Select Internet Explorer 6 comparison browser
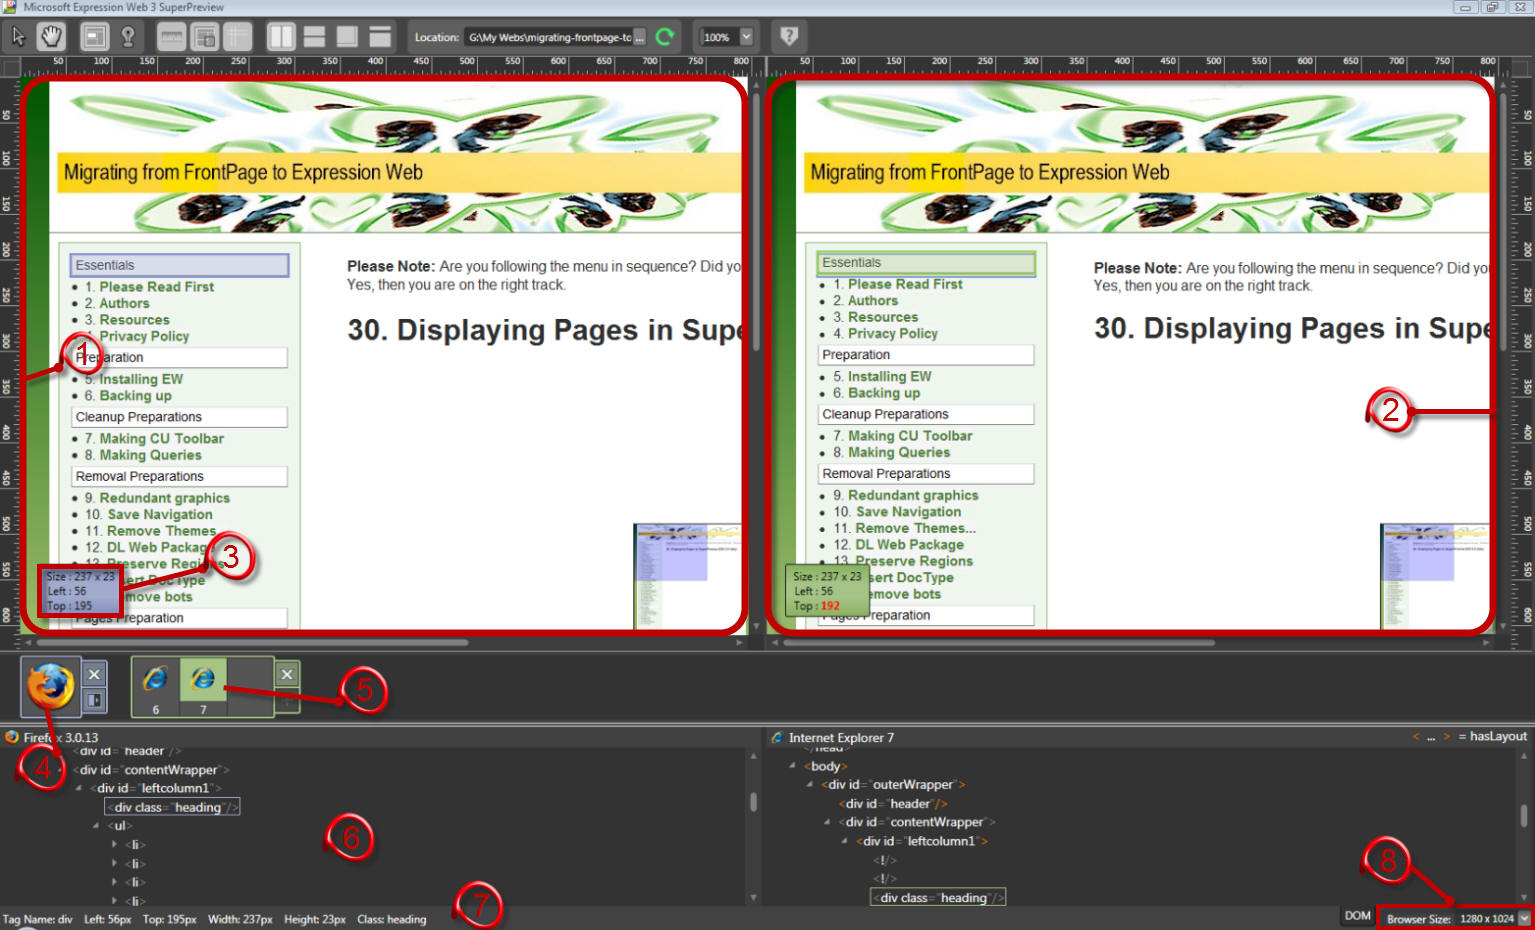1535x930 pixels. 155,687
